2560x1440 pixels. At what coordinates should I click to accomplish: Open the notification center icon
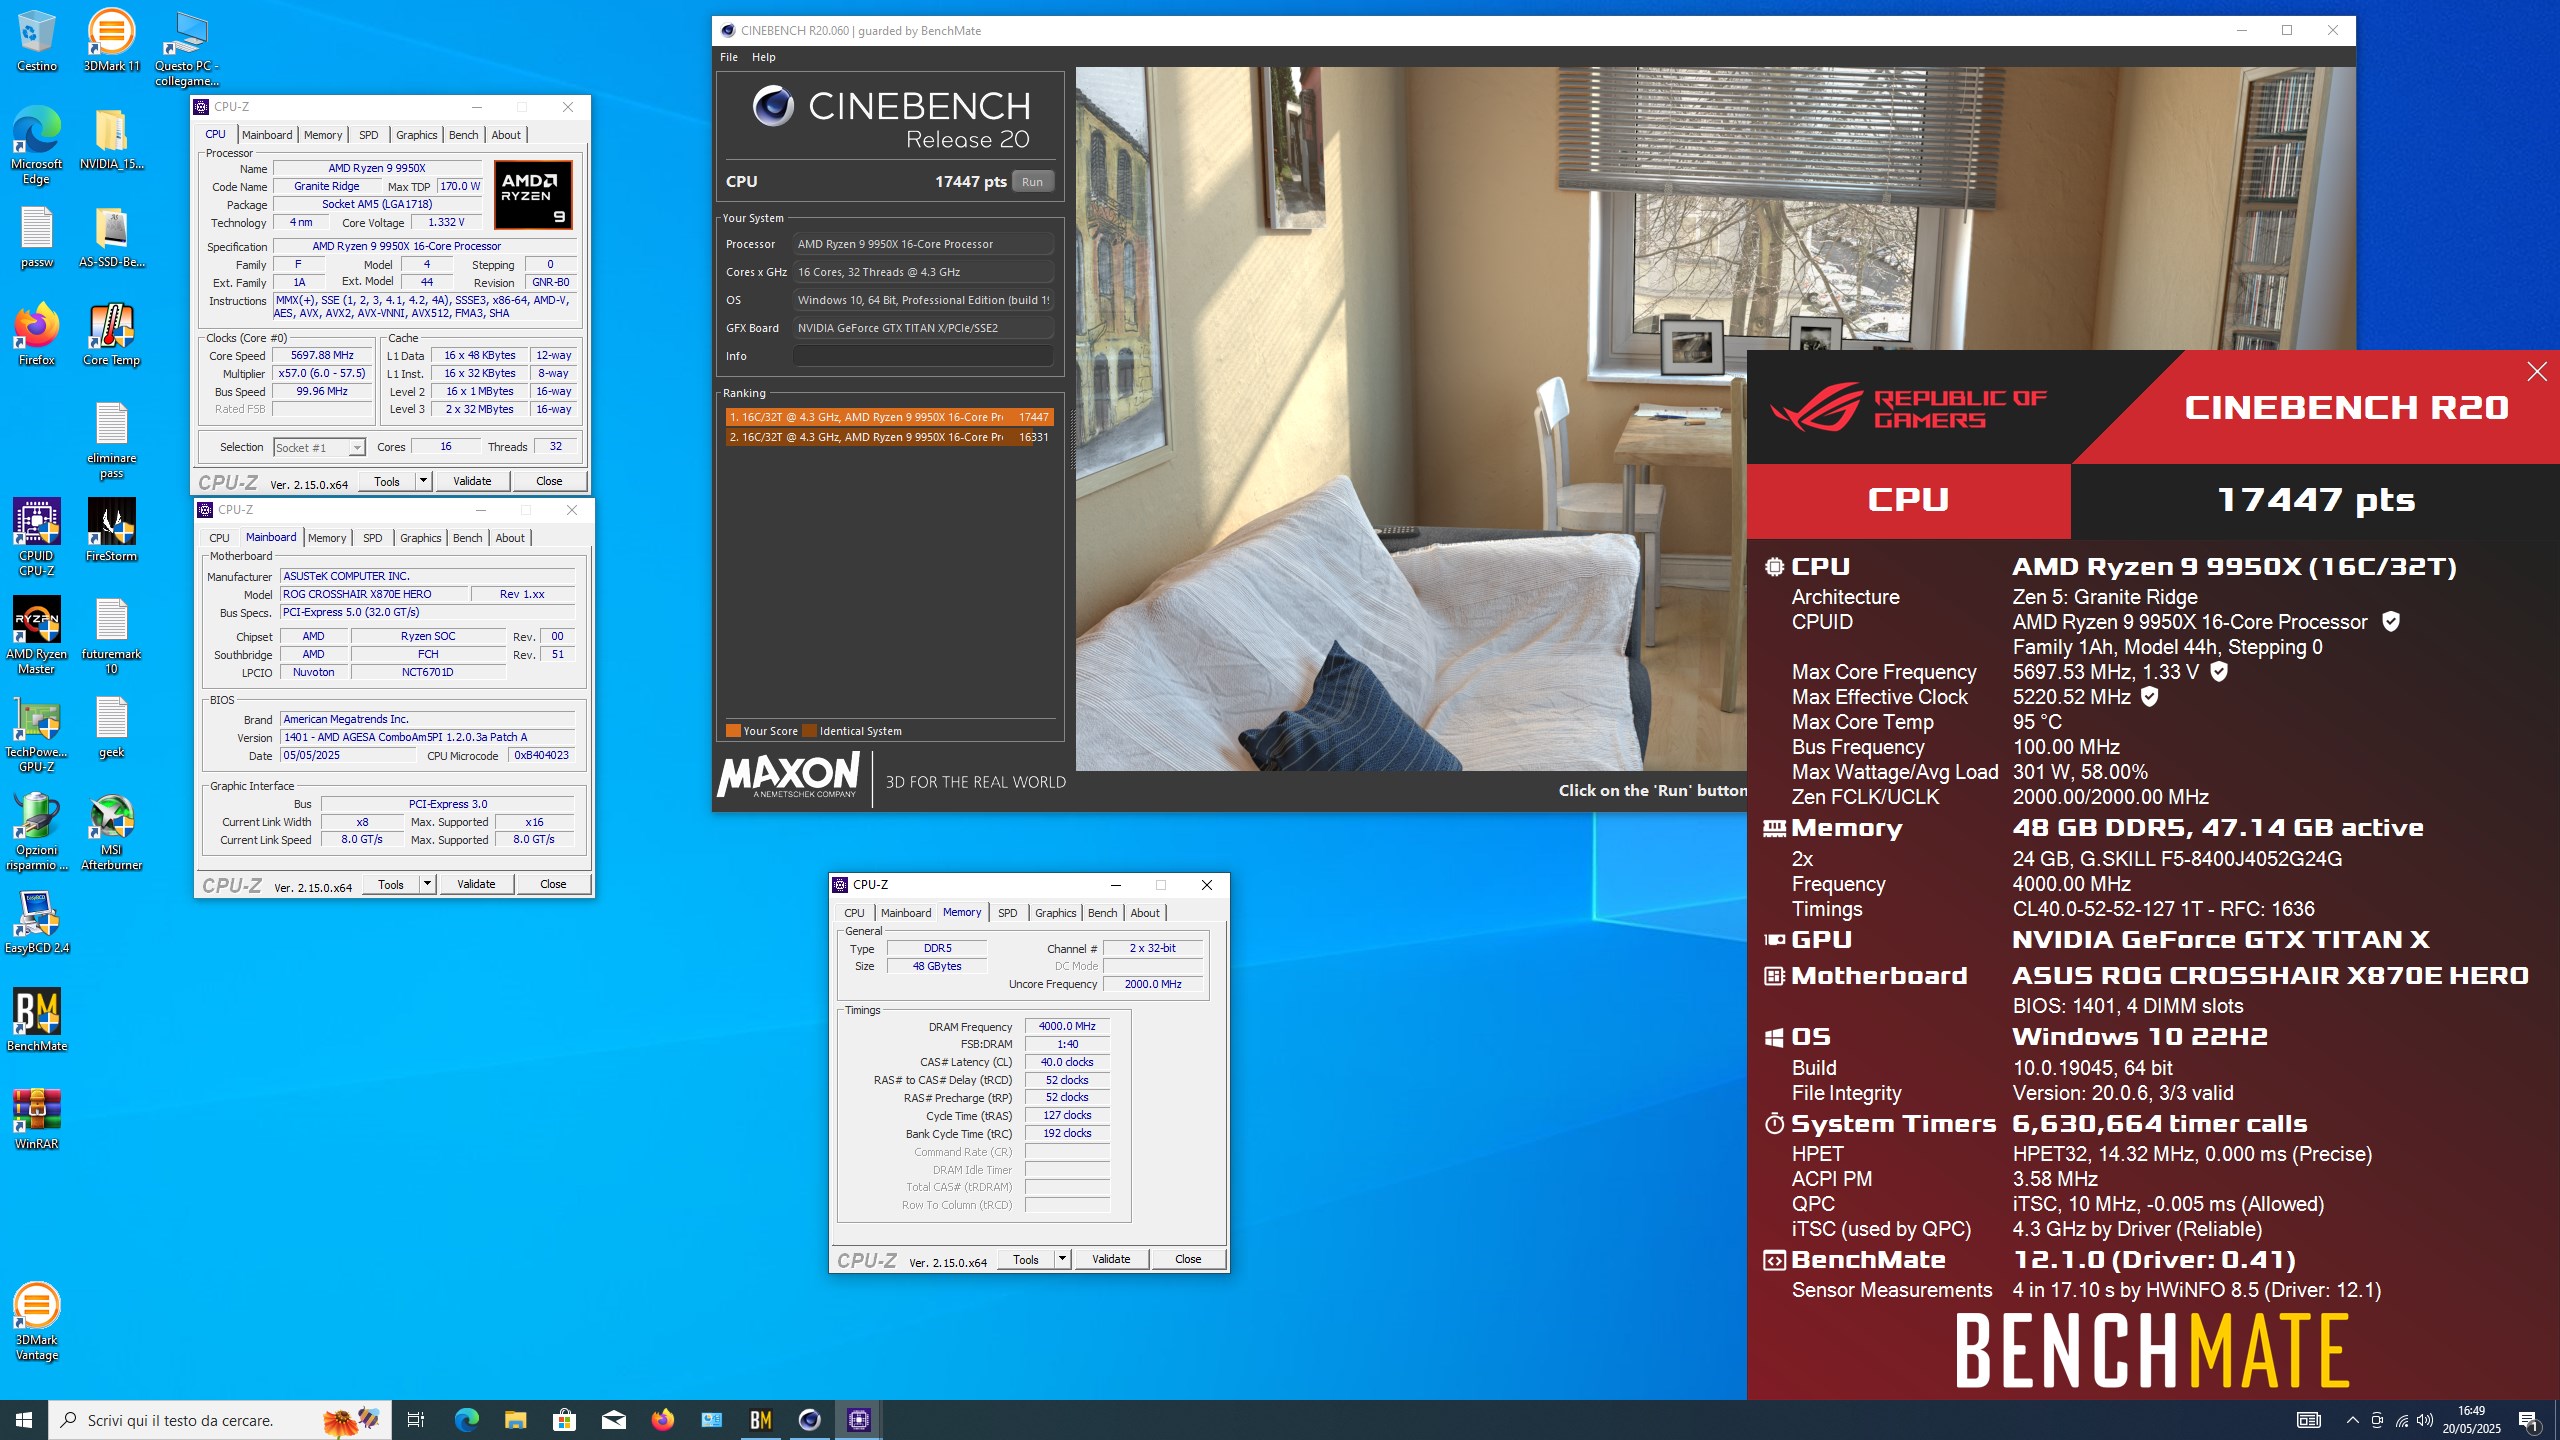[2529, 1420]
